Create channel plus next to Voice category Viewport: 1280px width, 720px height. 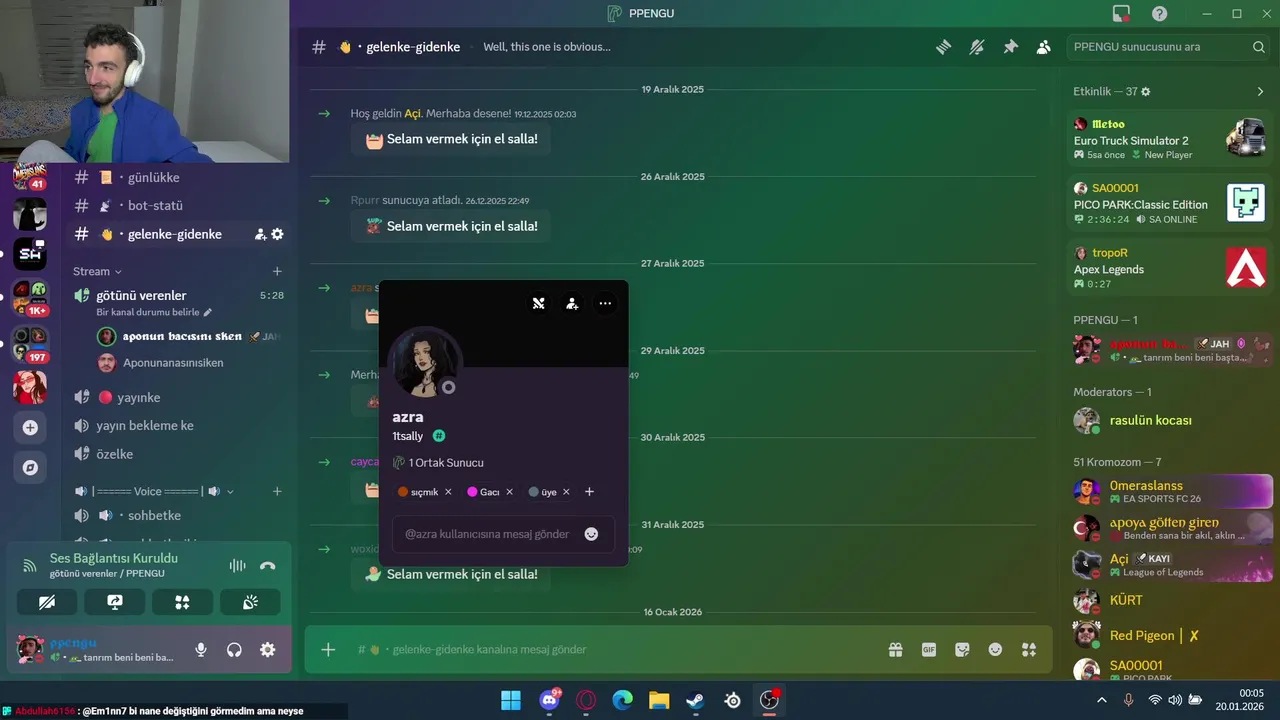click(277, 491)
